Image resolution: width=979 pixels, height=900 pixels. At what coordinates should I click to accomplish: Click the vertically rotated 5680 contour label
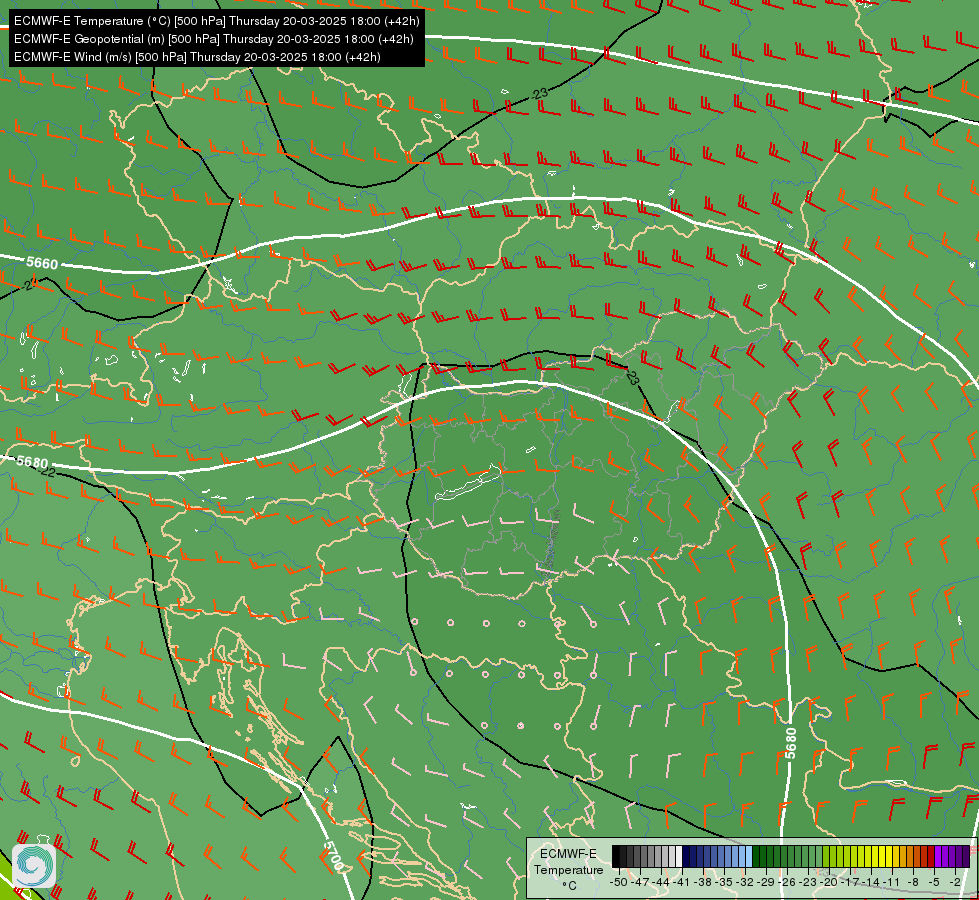(791, 743)
